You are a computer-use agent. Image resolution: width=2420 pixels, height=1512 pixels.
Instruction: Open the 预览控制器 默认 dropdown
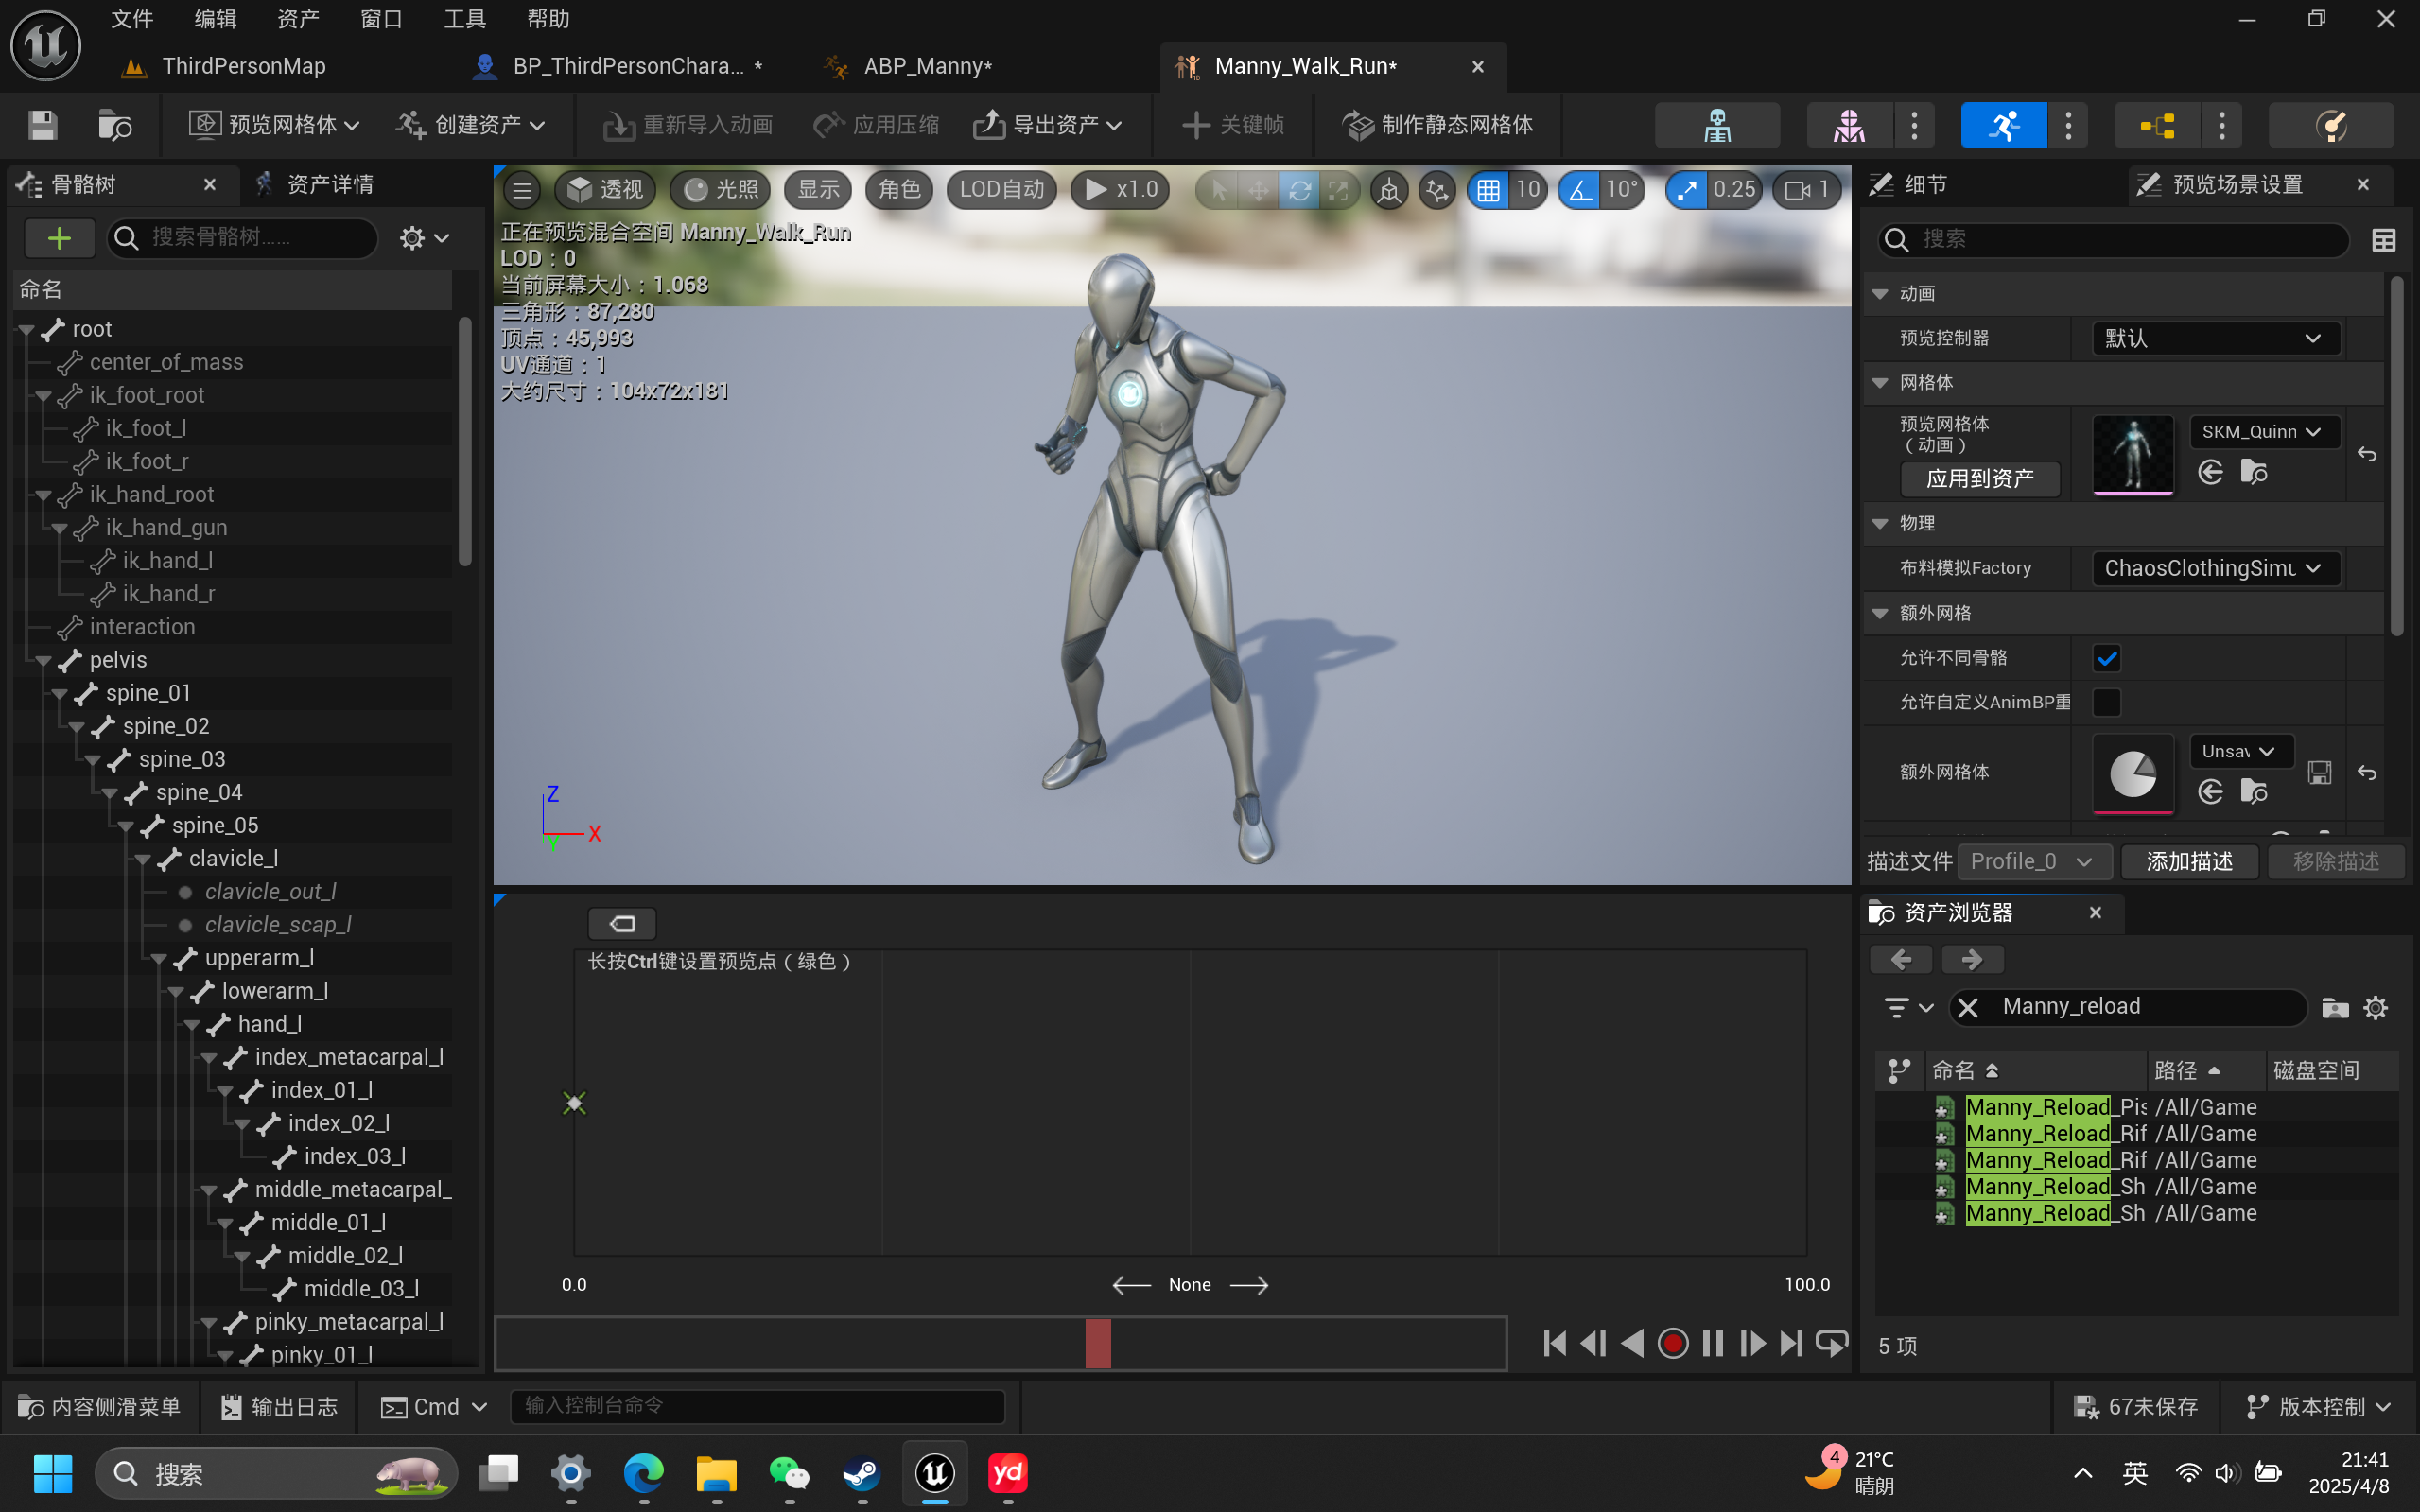(2215, 338)
